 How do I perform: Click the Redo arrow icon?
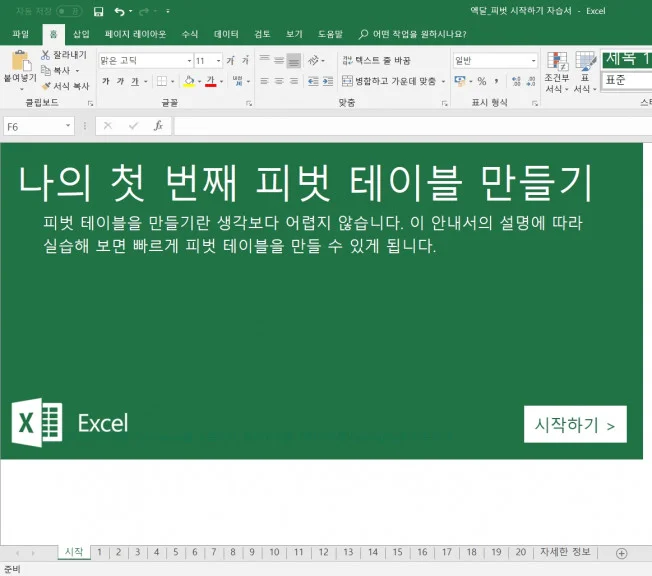coord(144,11)
